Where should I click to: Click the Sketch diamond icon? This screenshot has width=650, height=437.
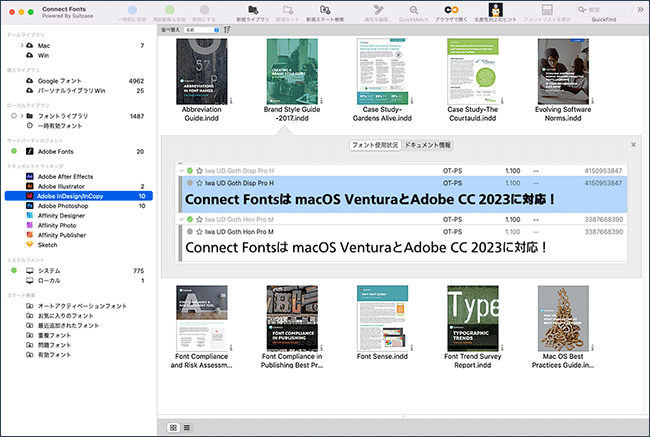point(29,245)
